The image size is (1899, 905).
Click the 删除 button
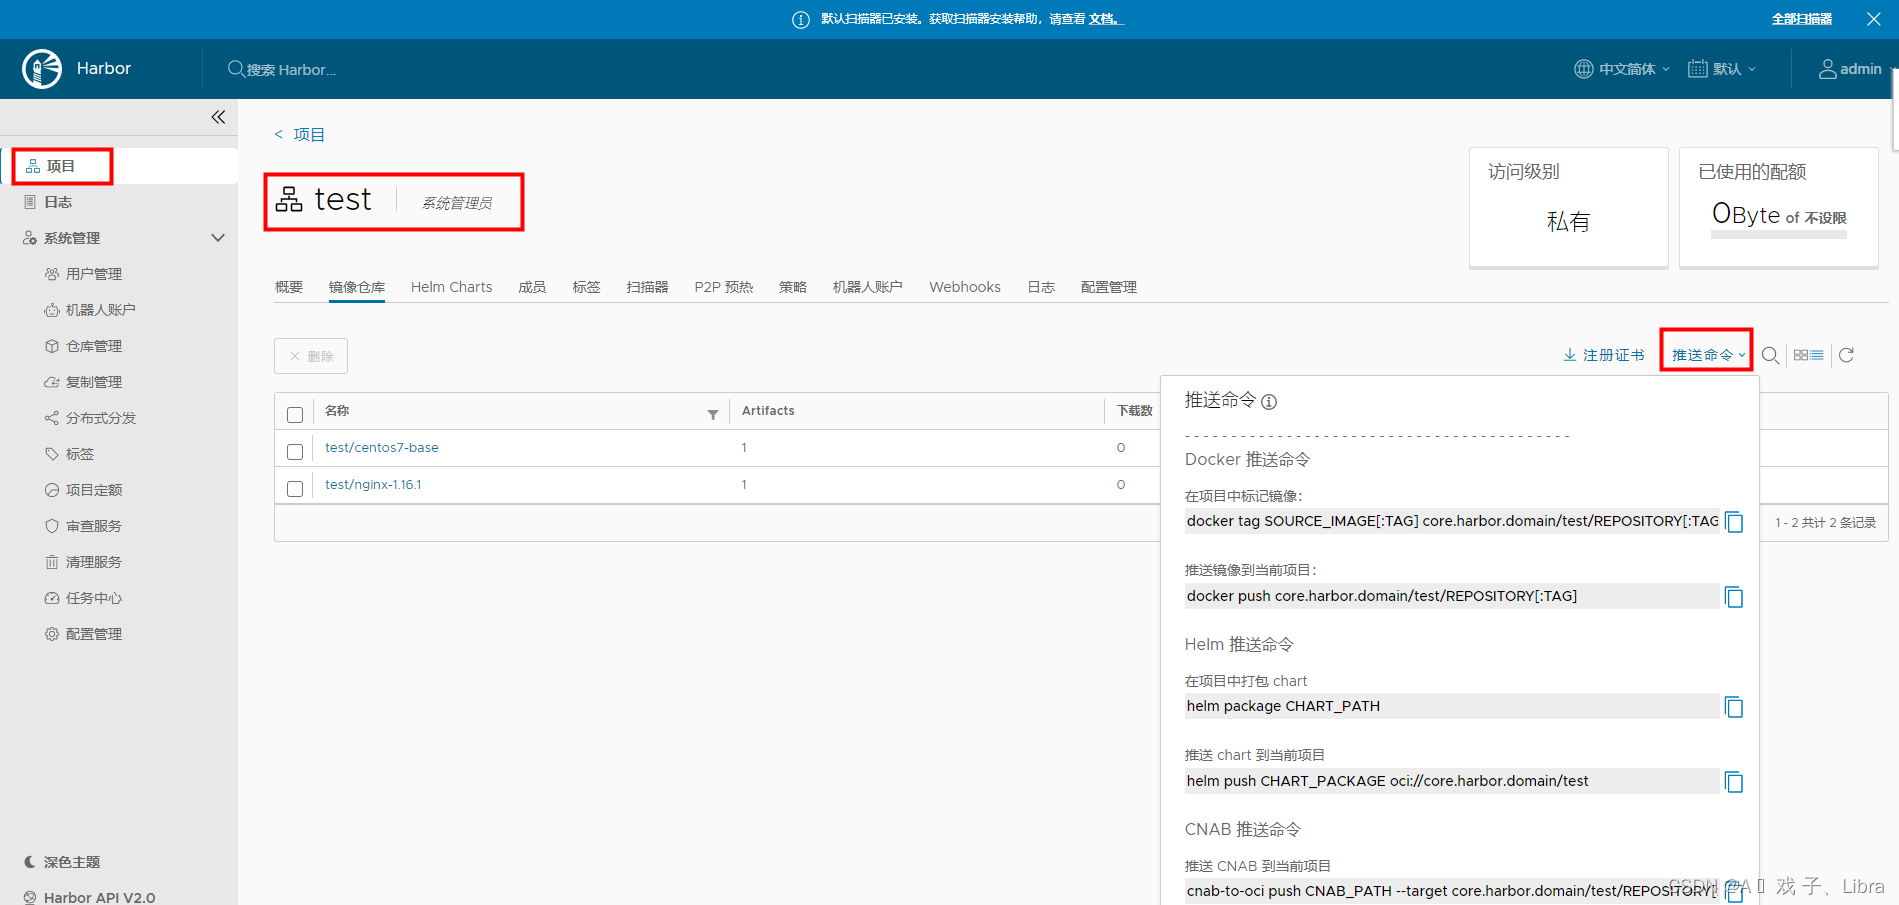(x=311, y=356)
